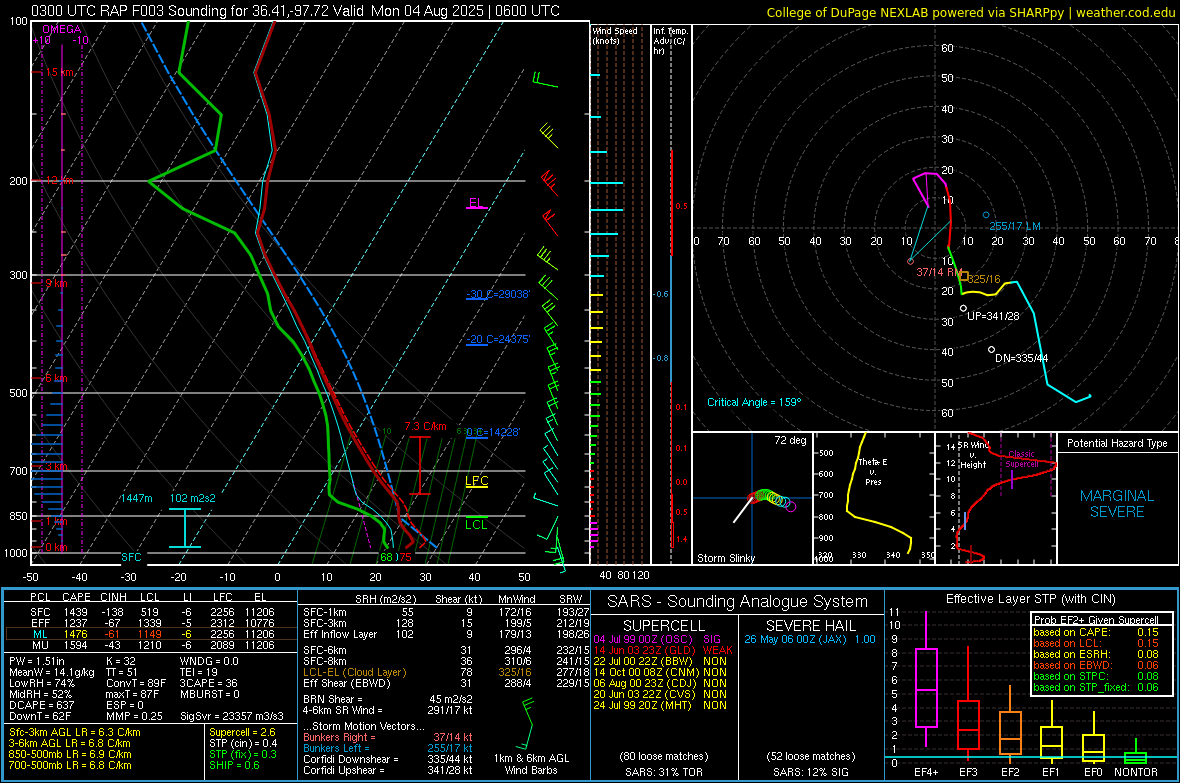Screen dimensions: 1180x783
Task: Click the SARS: 31% TOR text
Action: click(x=664, y=772)
